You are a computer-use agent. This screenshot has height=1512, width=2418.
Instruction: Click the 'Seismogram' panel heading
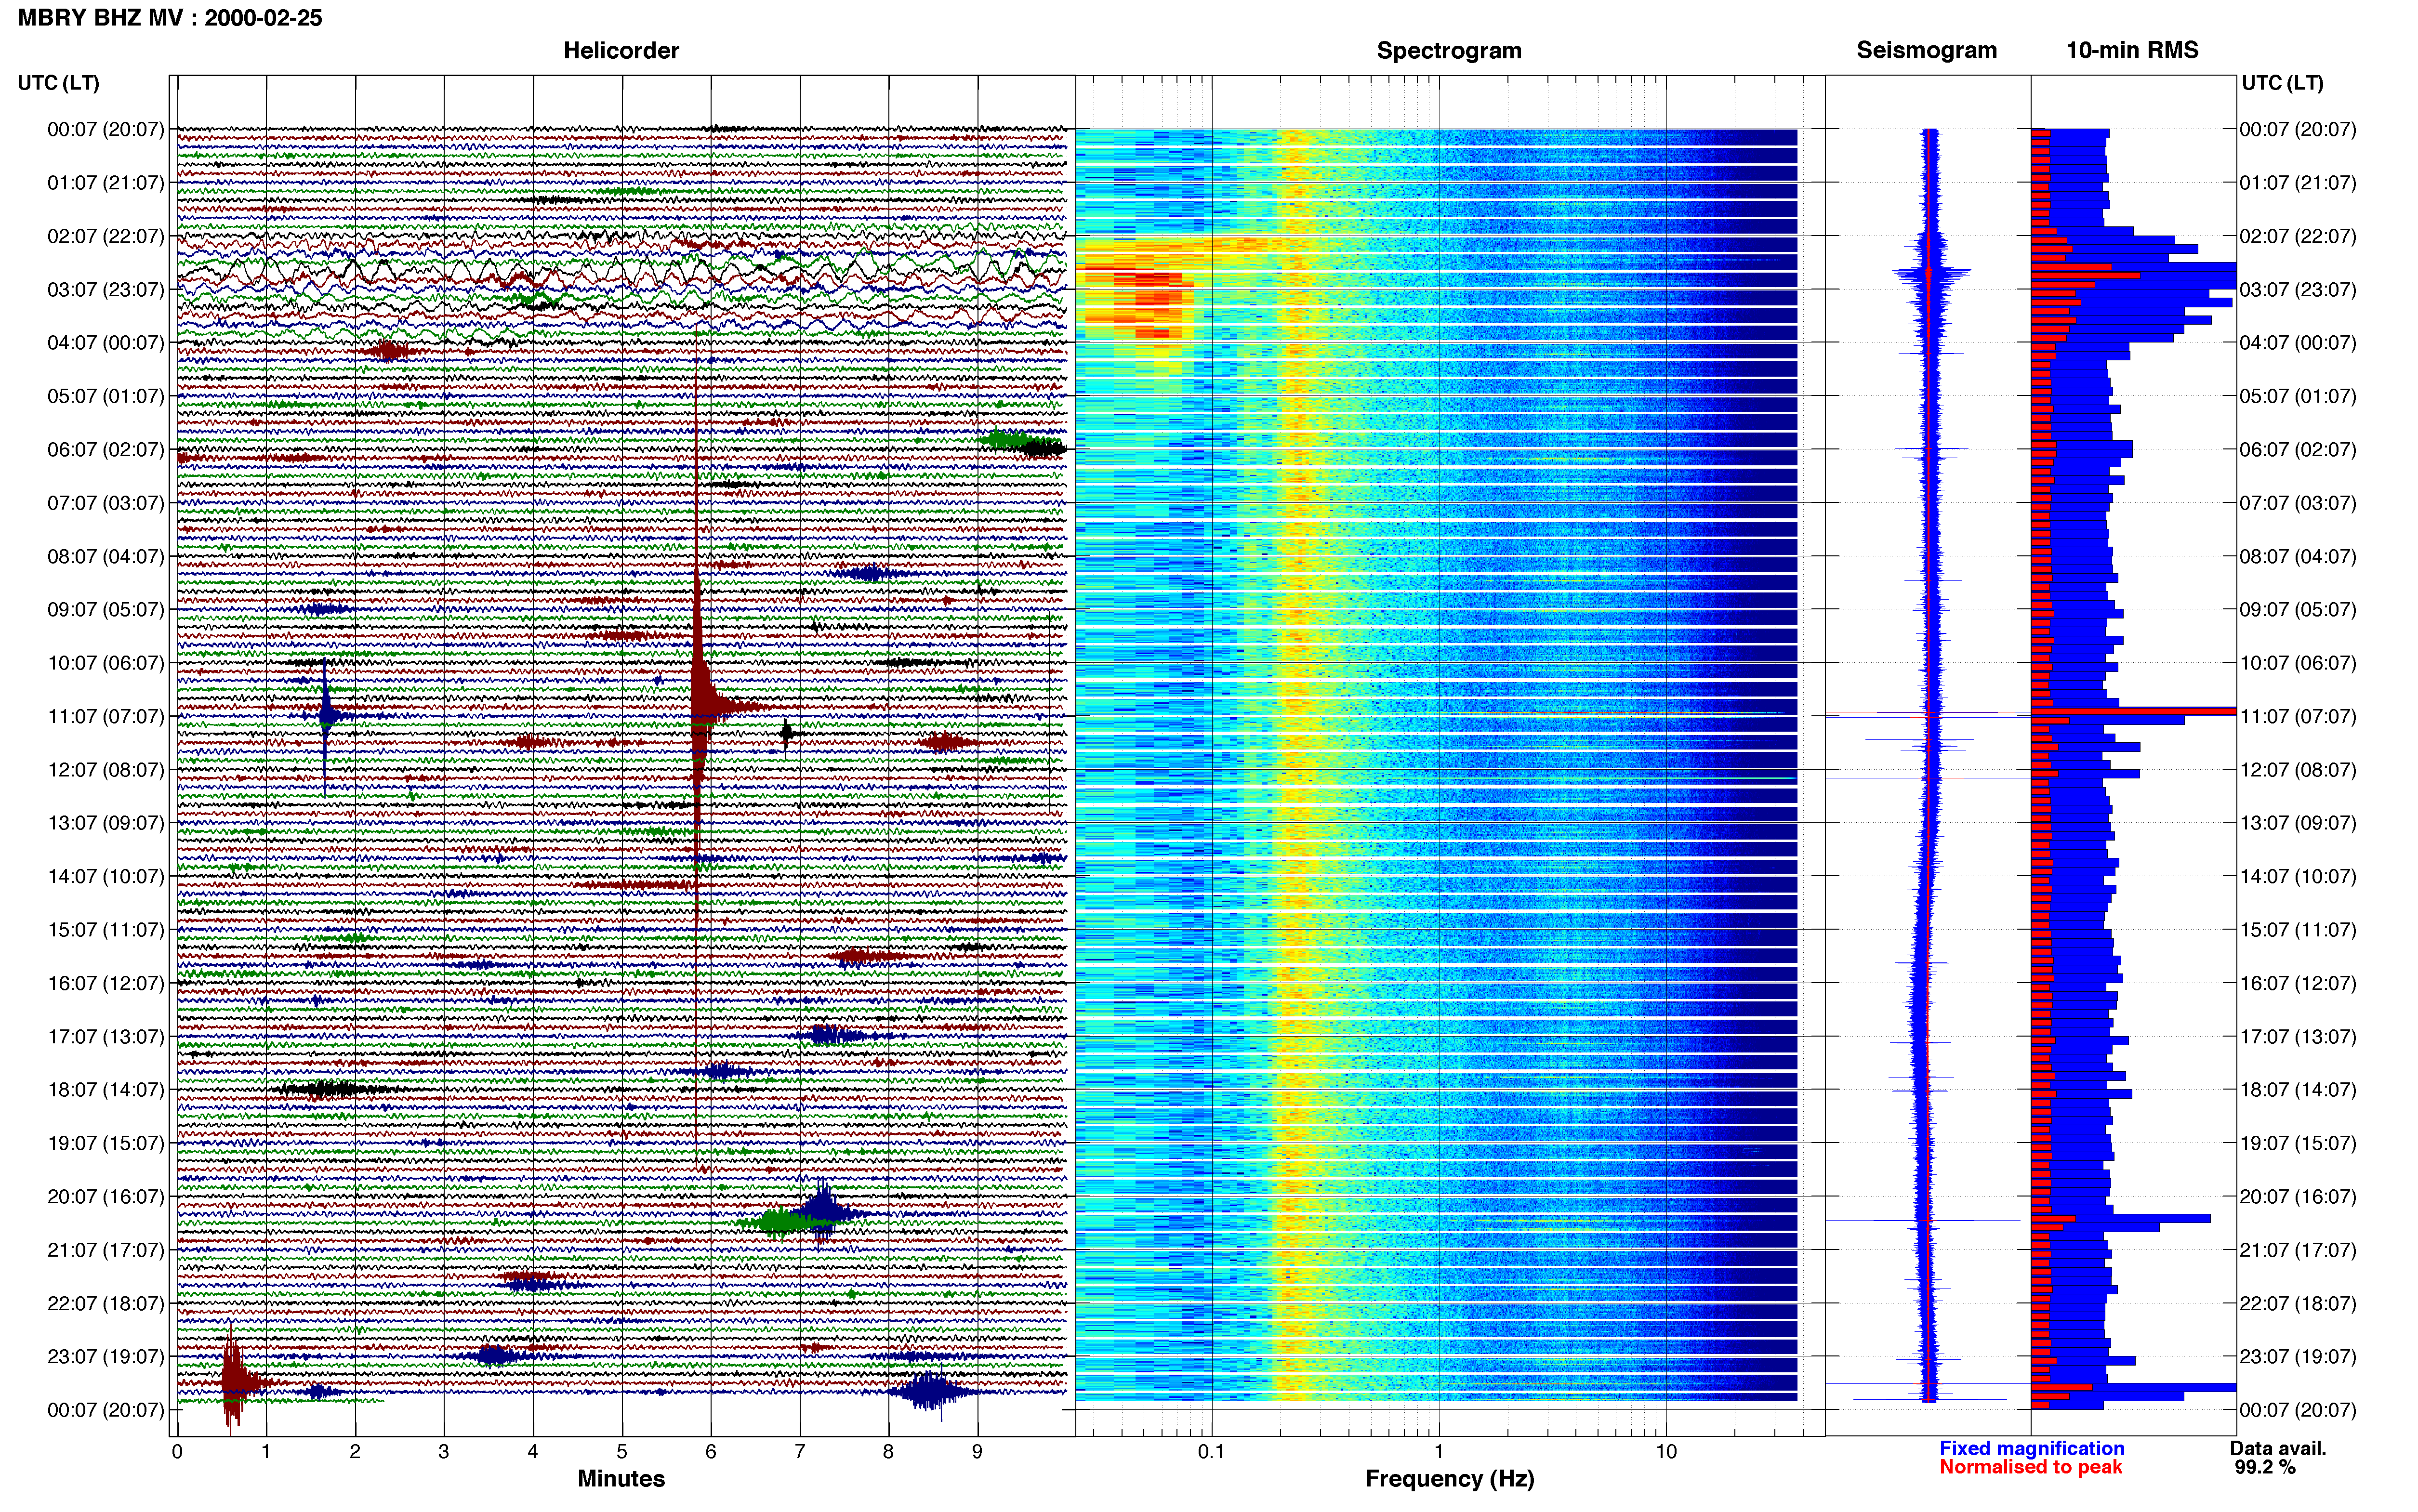tap(1926, 51)
